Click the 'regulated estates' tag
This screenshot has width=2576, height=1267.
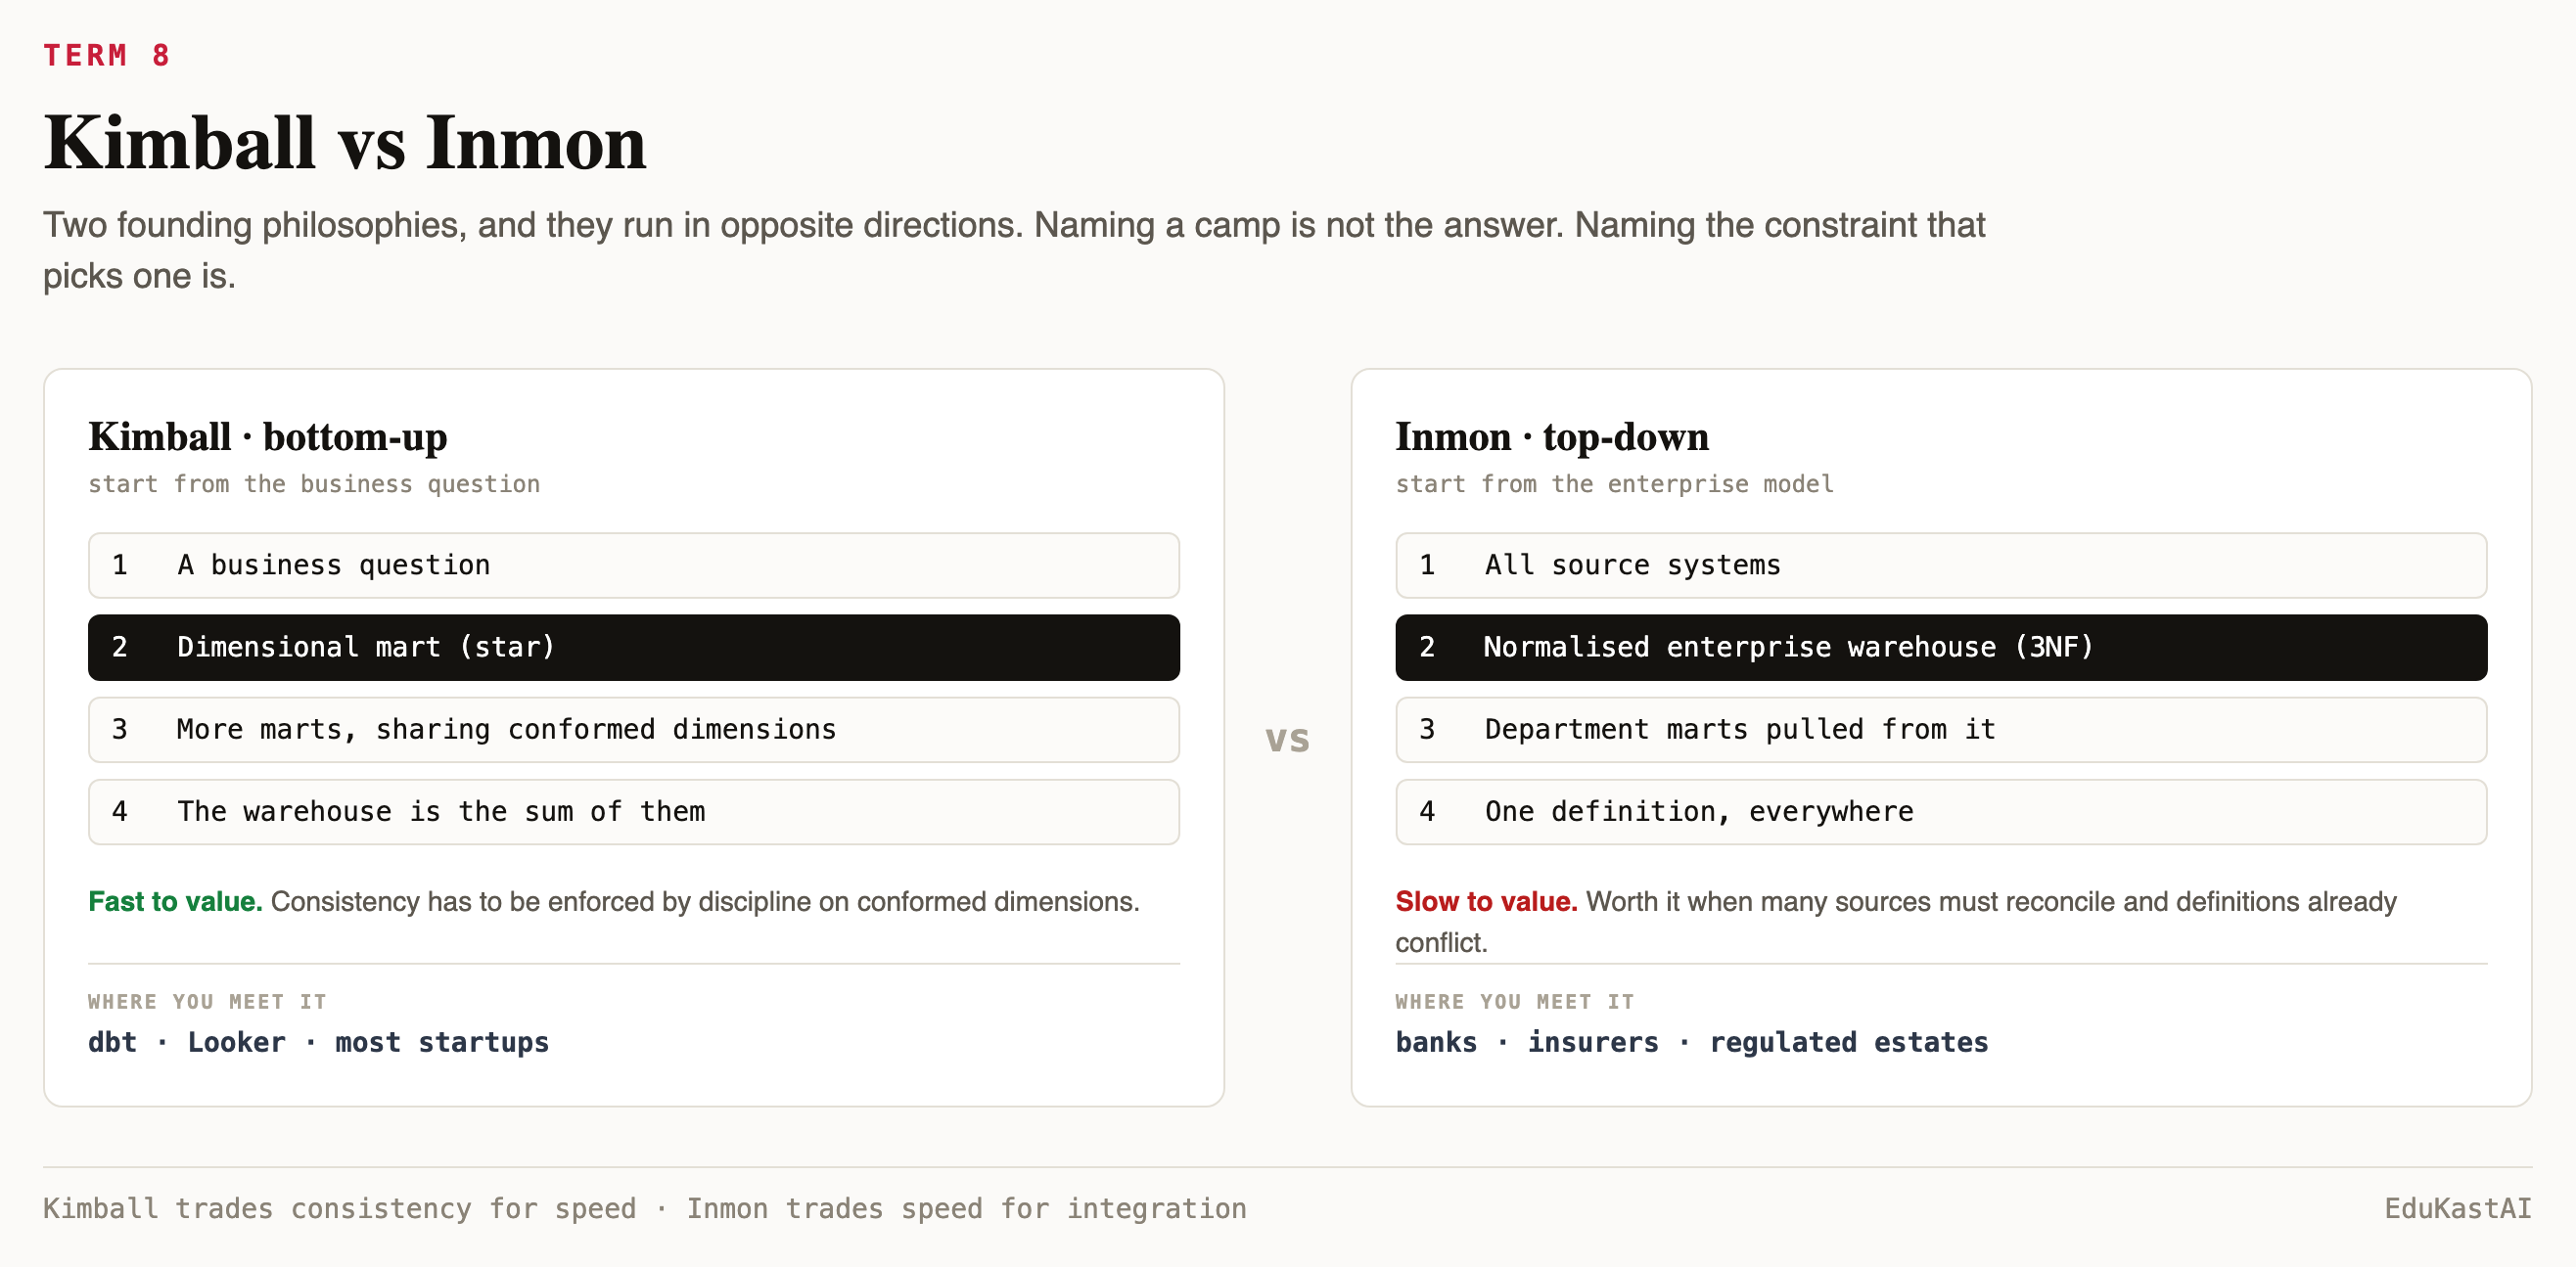tap(1849, 1042)
